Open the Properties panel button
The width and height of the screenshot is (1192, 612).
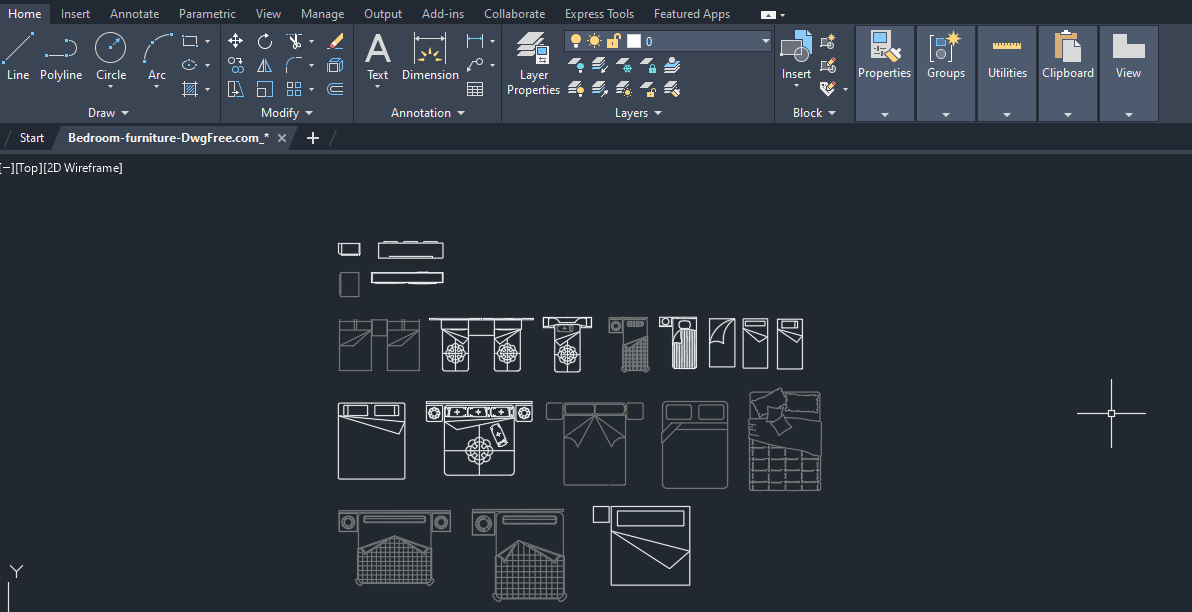884,73
